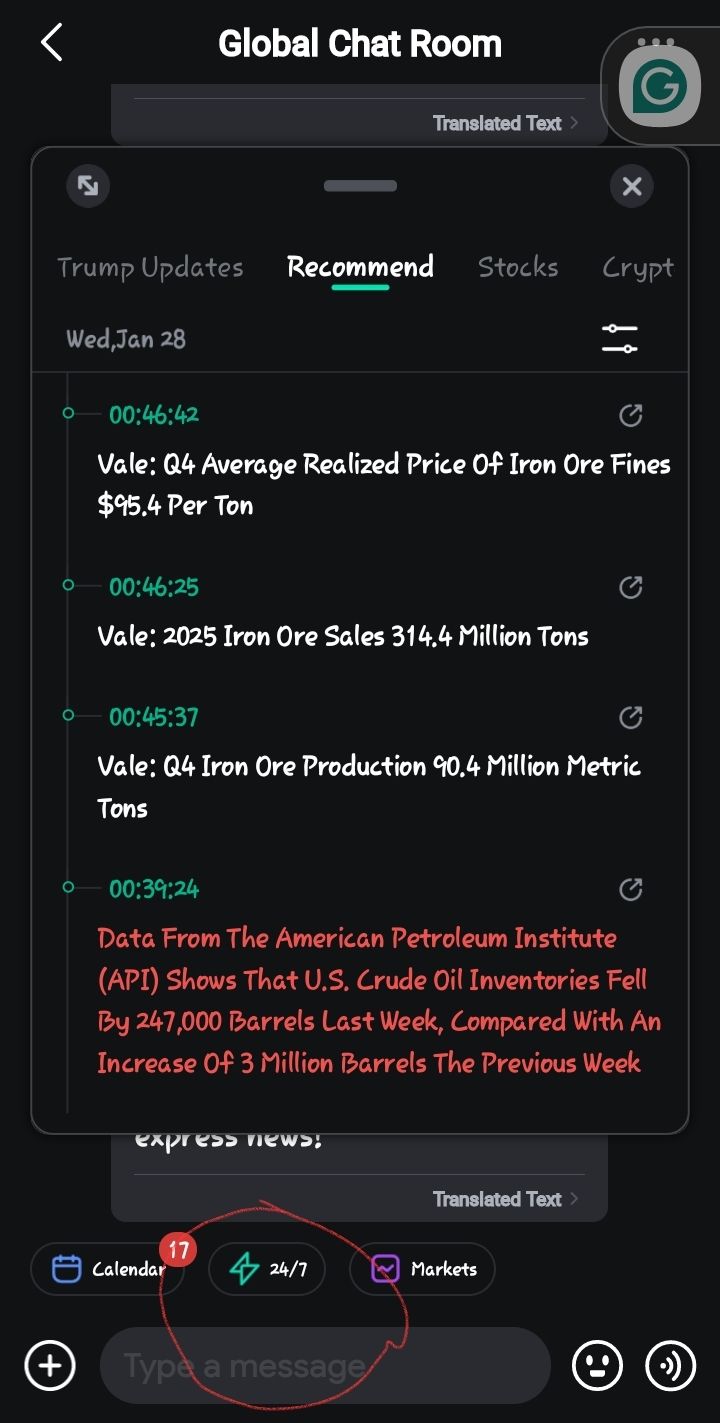Share the 00:45:37 iron ore production item
This screenshot has width=720, height=1423.
(631, 717)
